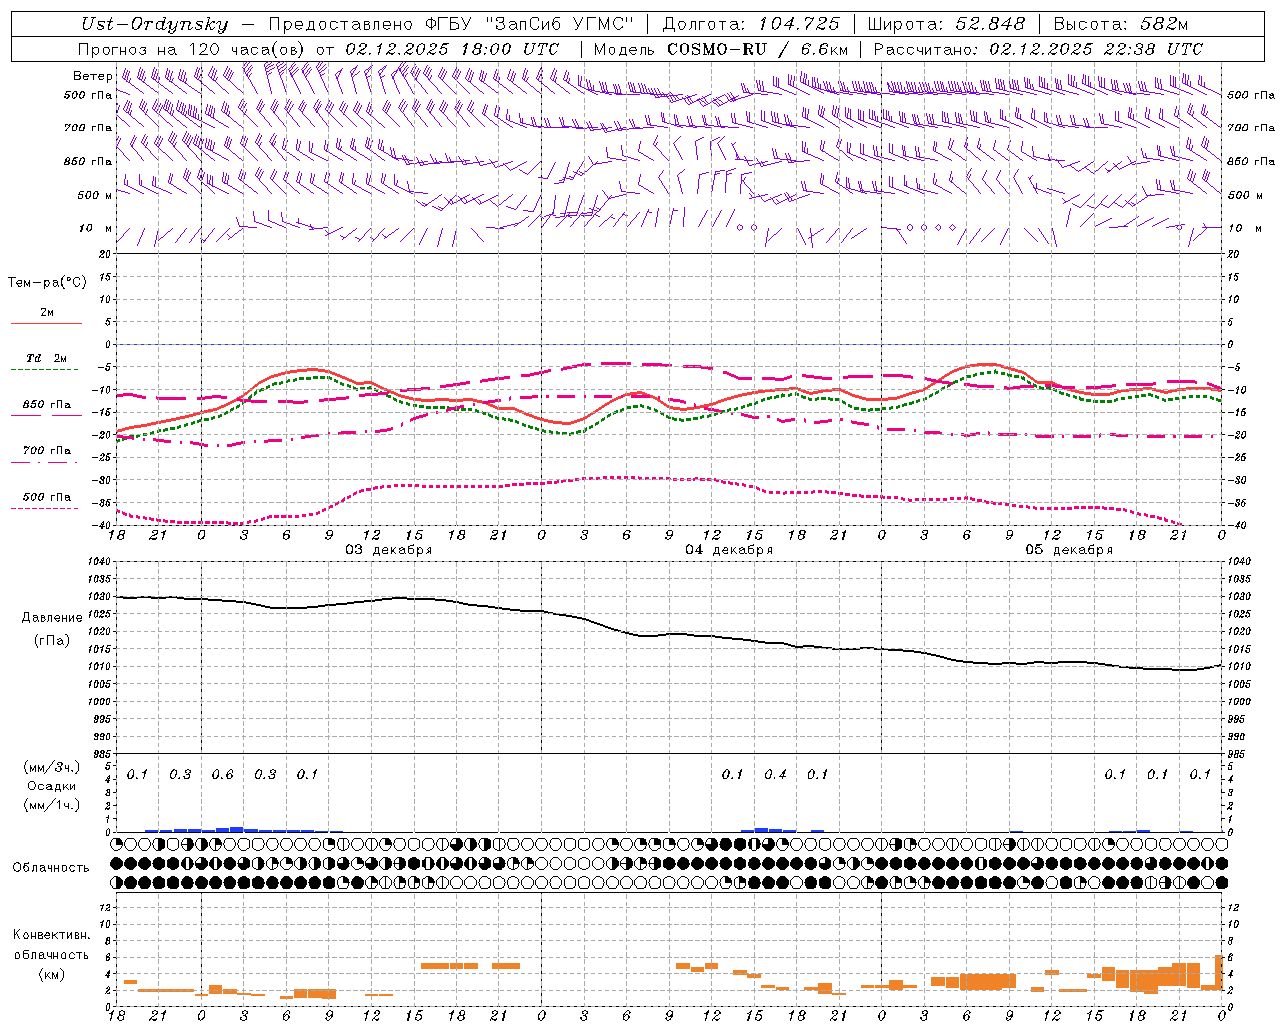Click the latitude value 'Широта: 52.848'

(946, 24)
